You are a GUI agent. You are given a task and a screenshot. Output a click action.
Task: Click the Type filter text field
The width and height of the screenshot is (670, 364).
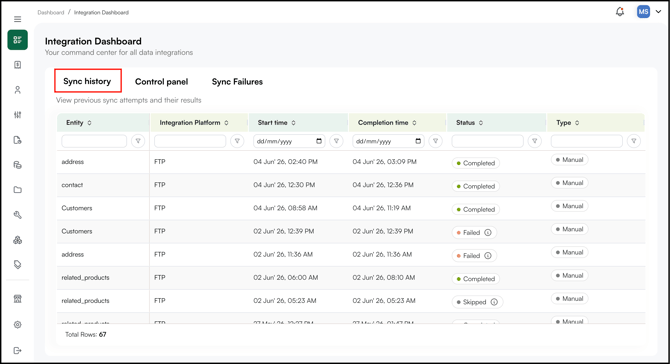pos(587,141)
